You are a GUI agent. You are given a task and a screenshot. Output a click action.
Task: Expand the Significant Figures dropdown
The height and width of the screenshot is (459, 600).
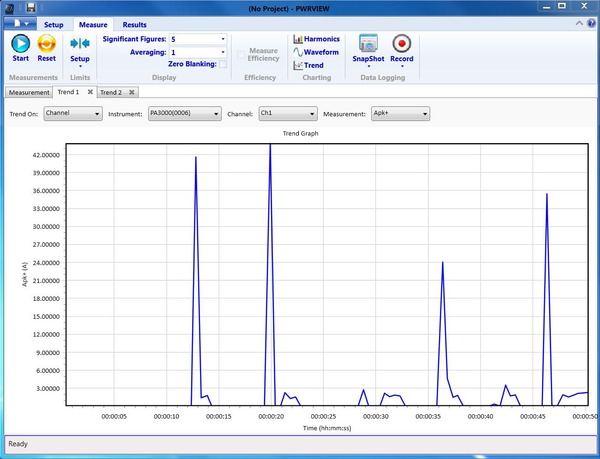pyautogui.click(x=222, y=39)
